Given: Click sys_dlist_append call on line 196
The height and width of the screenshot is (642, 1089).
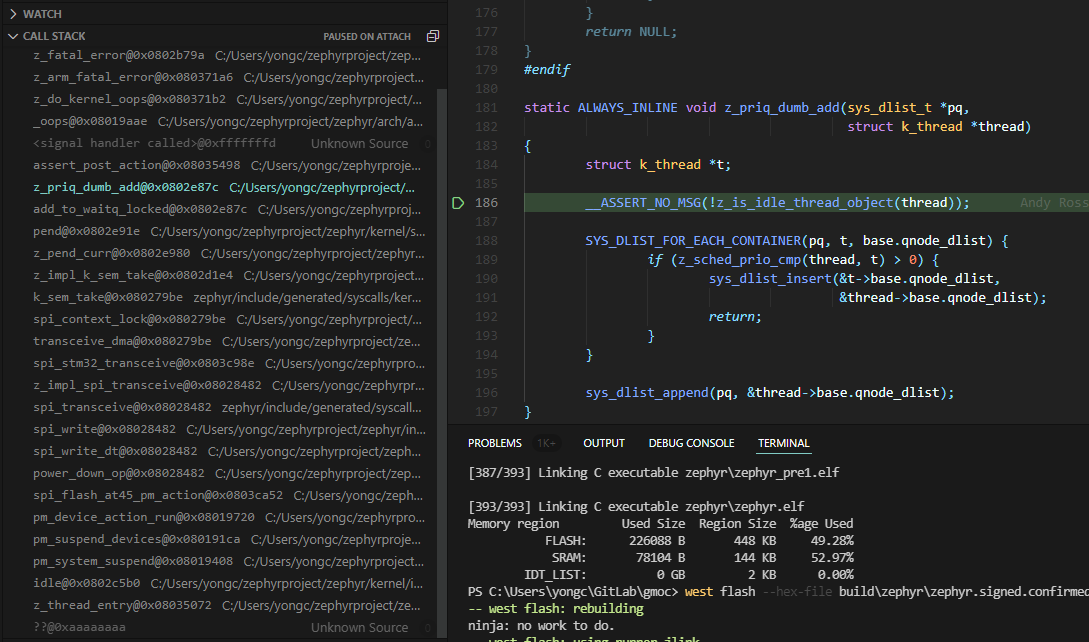Looking at the screenshot, I should [x=647, y=393].
